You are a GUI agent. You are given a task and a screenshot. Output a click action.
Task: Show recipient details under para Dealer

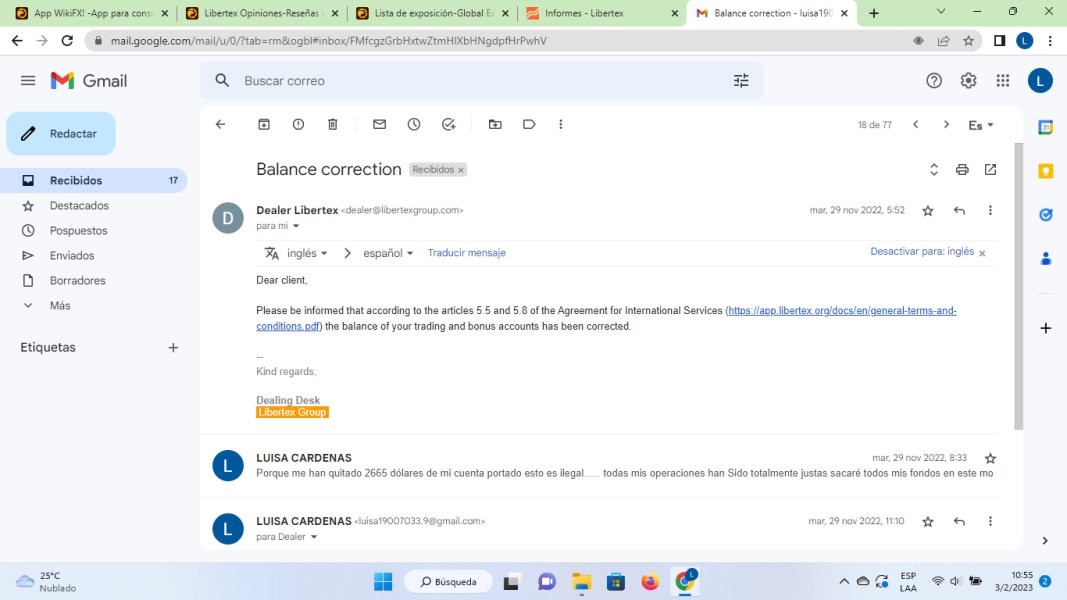tap(314, 537)
